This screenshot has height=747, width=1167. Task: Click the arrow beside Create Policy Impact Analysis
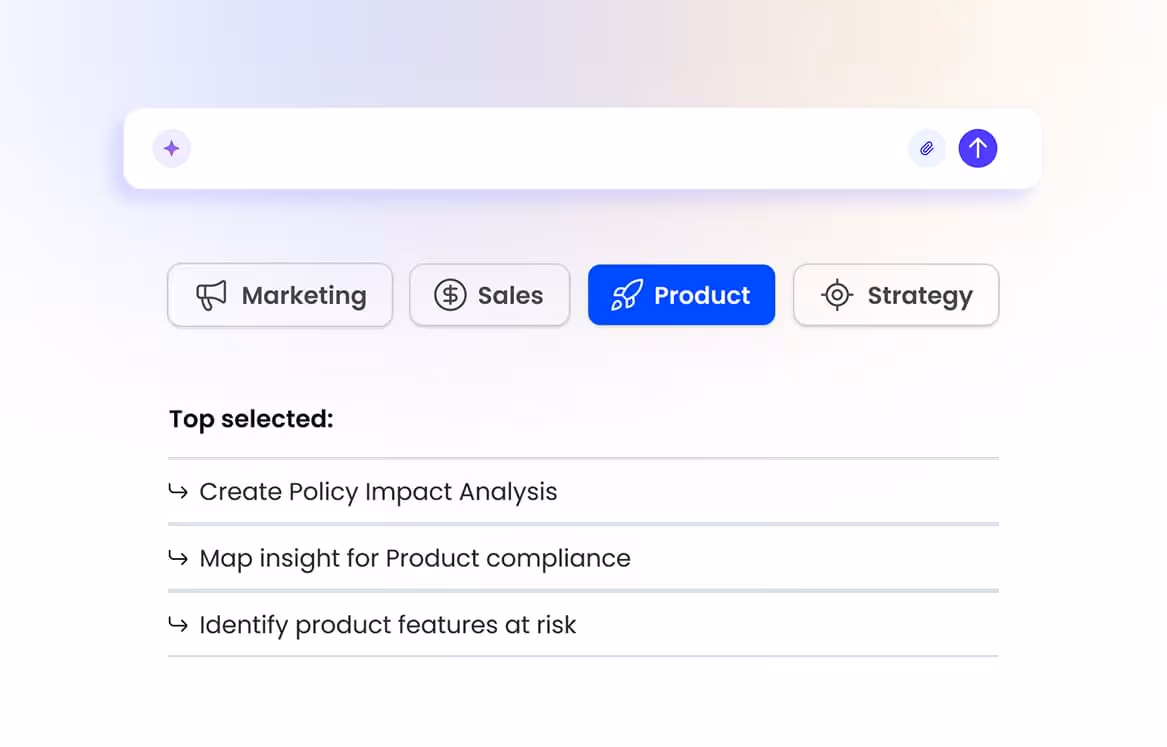click(178, 491)
